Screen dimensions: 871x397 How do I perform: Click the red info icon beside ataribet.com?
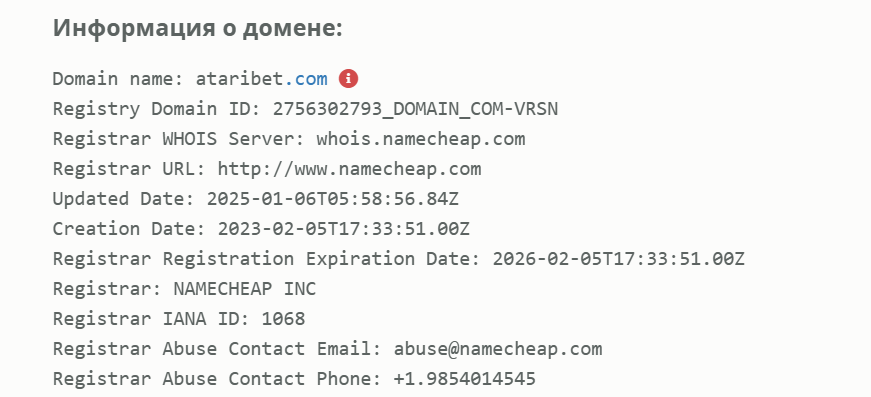click(348, 79)
